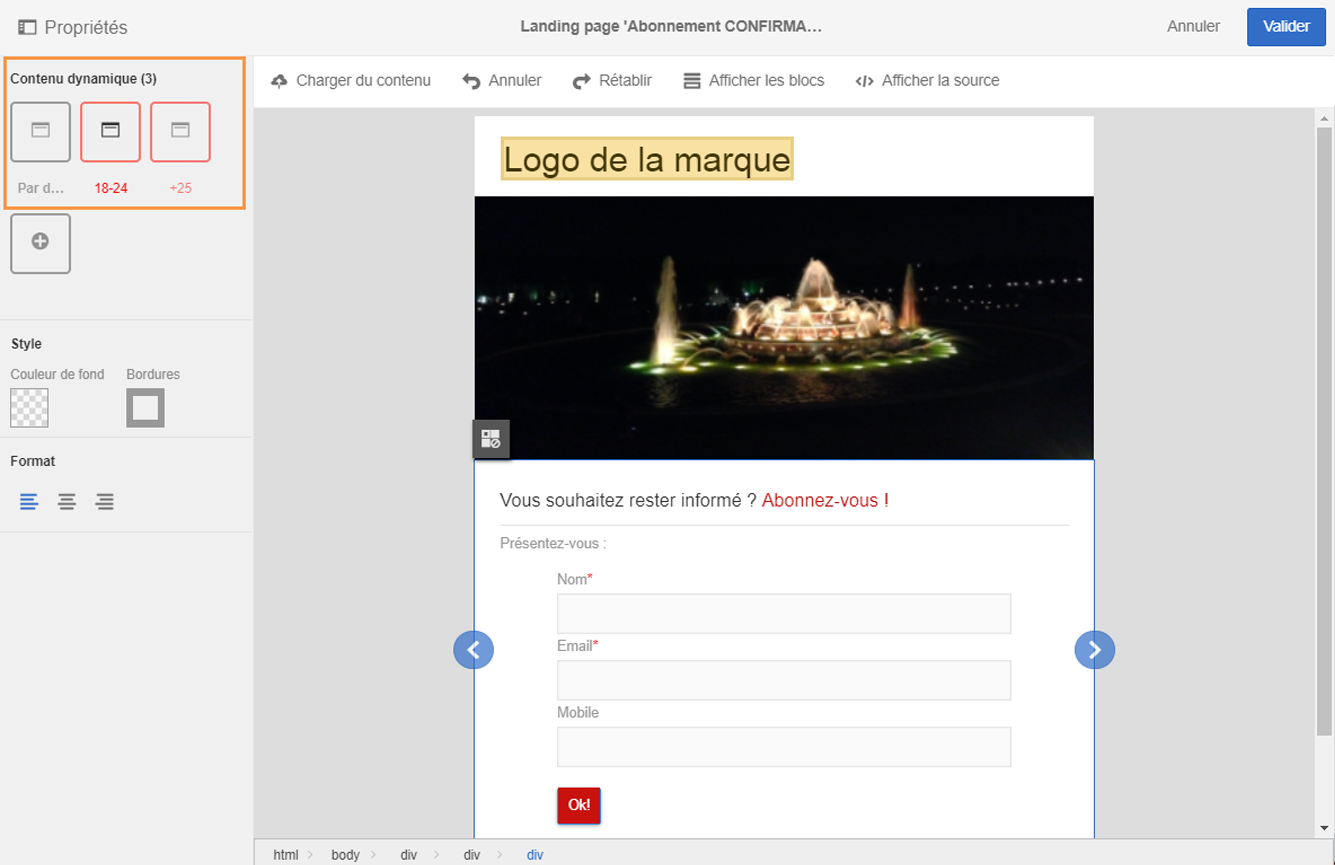
Task: Click the 'Présentez-vous :' text
Action: (553, 544)
